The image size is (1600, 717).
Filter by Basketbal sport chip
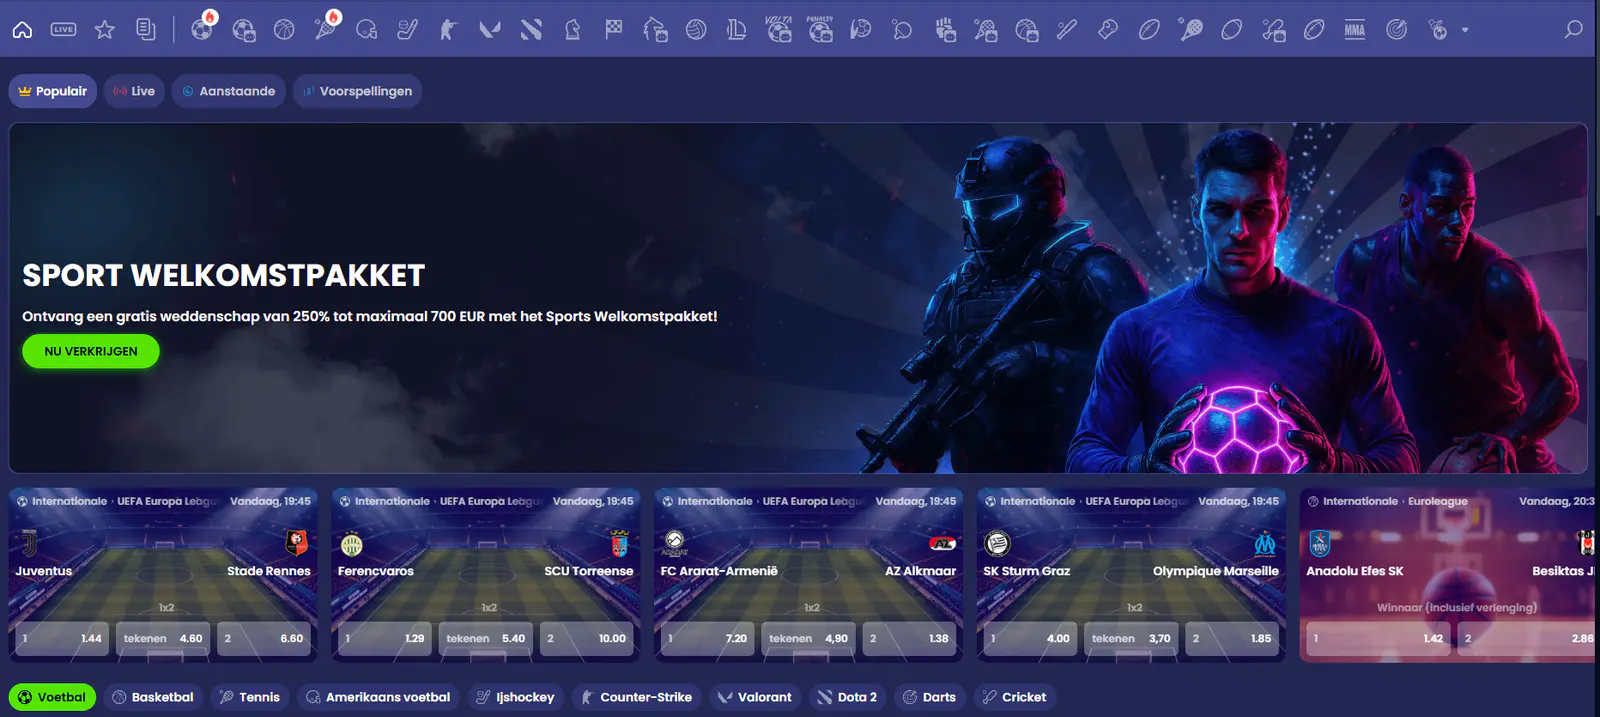153,697
